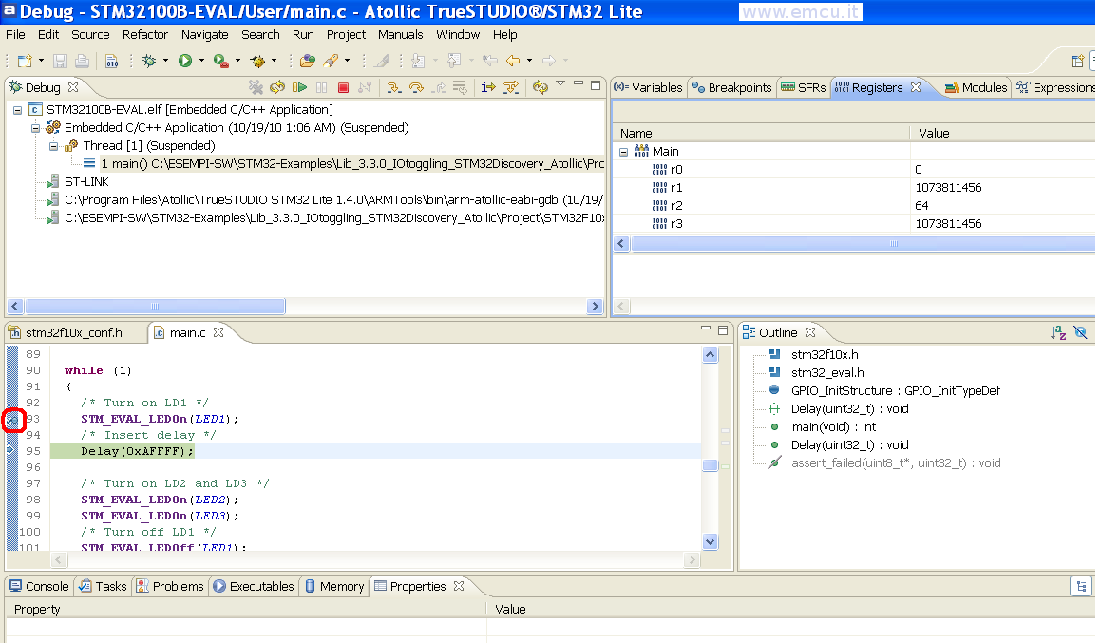Viewport: 1095px width, 643px height.
Task: Collapse the Main register group
Action: click(x=624, y=152)
